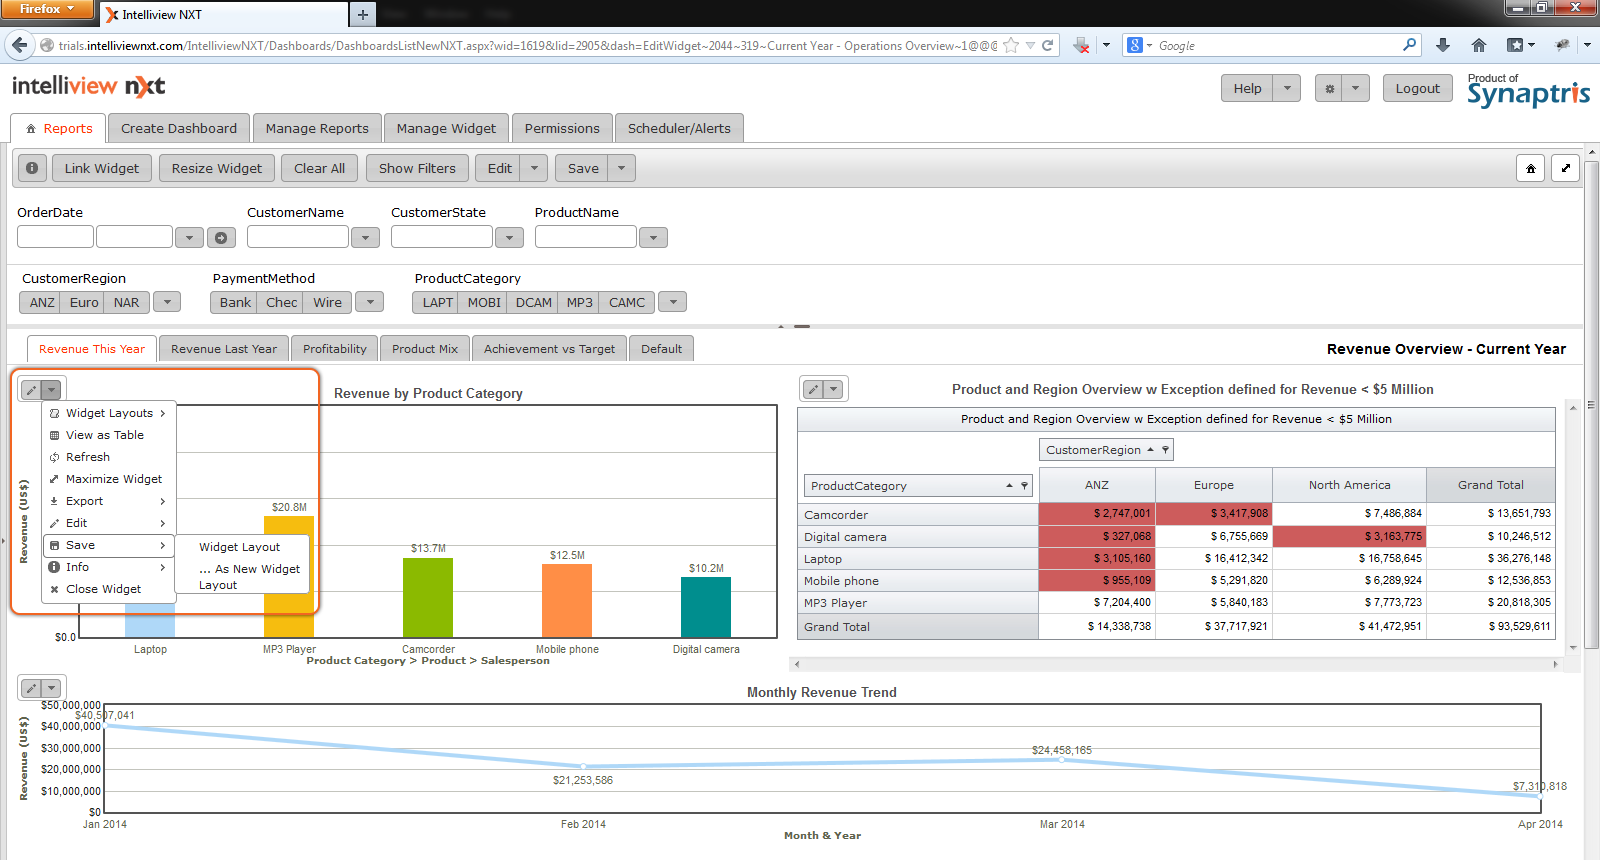Open the ProductCategory pivot field dropdown
Image resolution: width=1600 pixels, height=860 pixels.
1024,486
